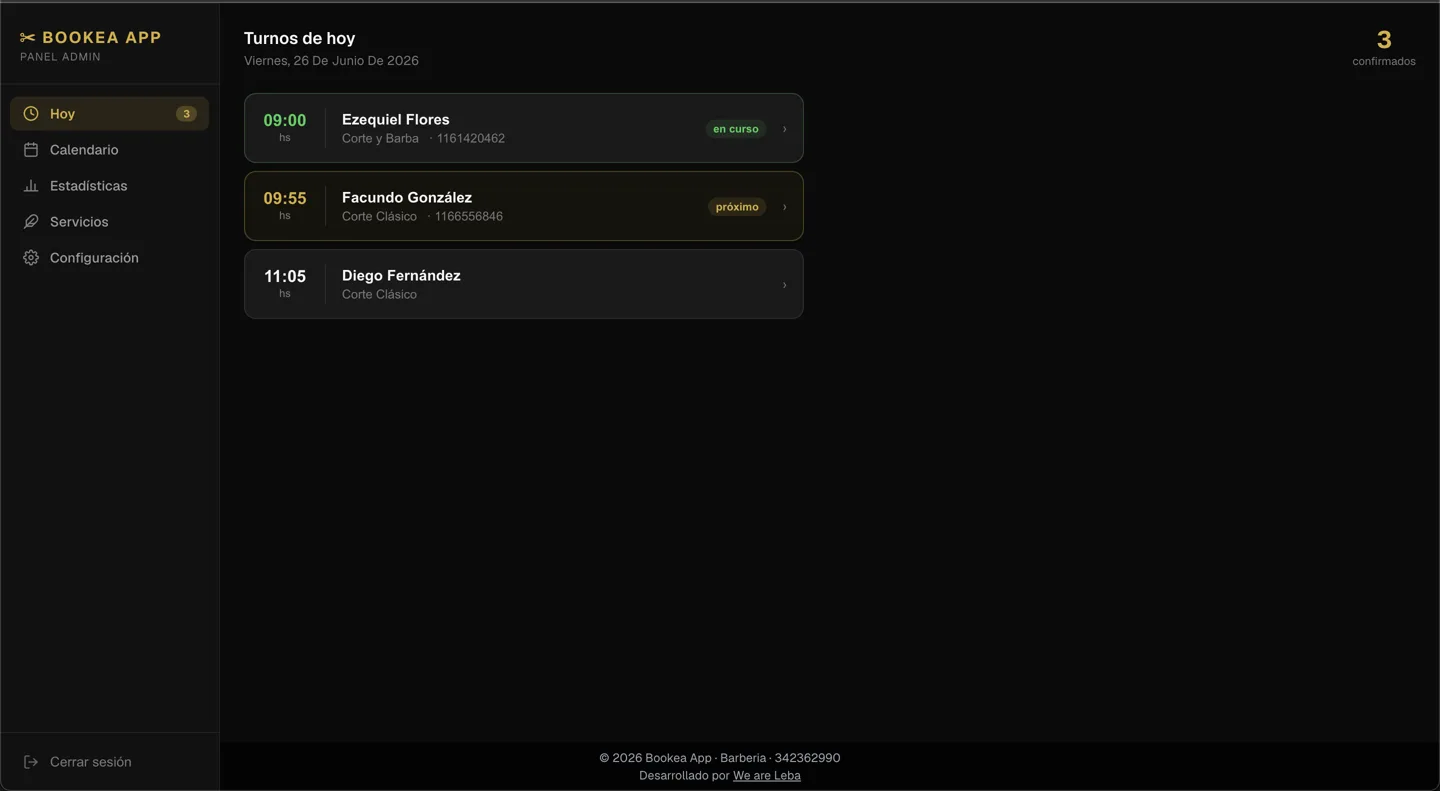Click the 'Turnos de hoy' heading
Viewport: 1440px width, 791px height.
(x=300, y=38)
